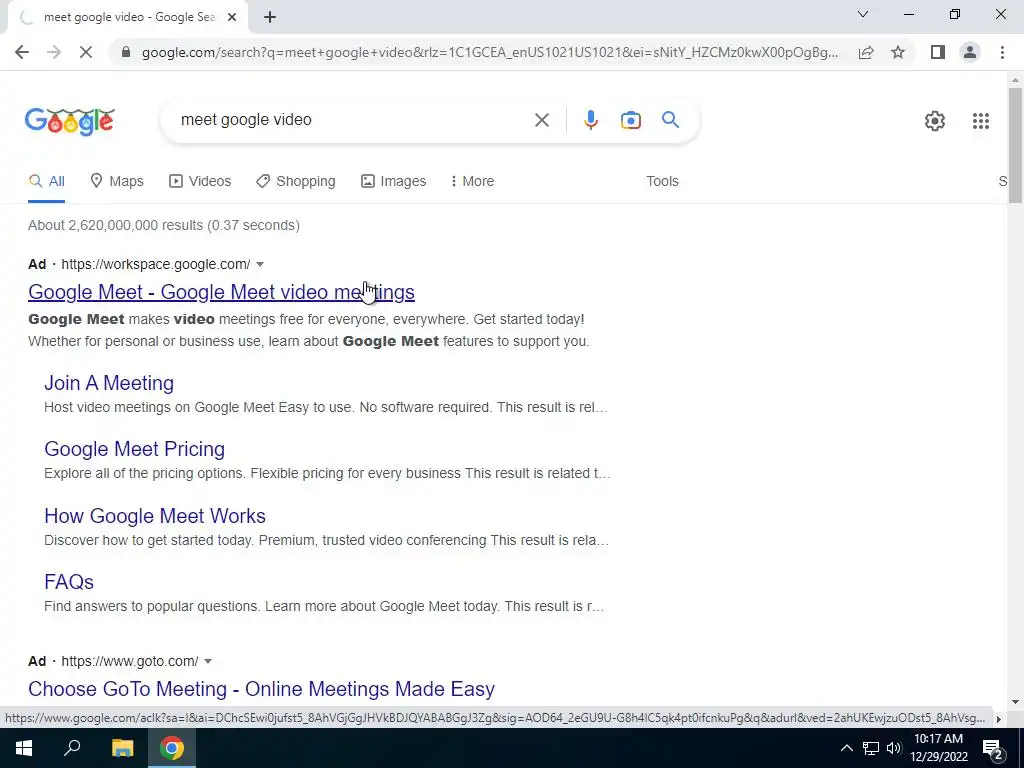Screen dimensions: 1024x768
Task: Open the volume tray icon
Action: pyautogui.click(x=894, y=748)
